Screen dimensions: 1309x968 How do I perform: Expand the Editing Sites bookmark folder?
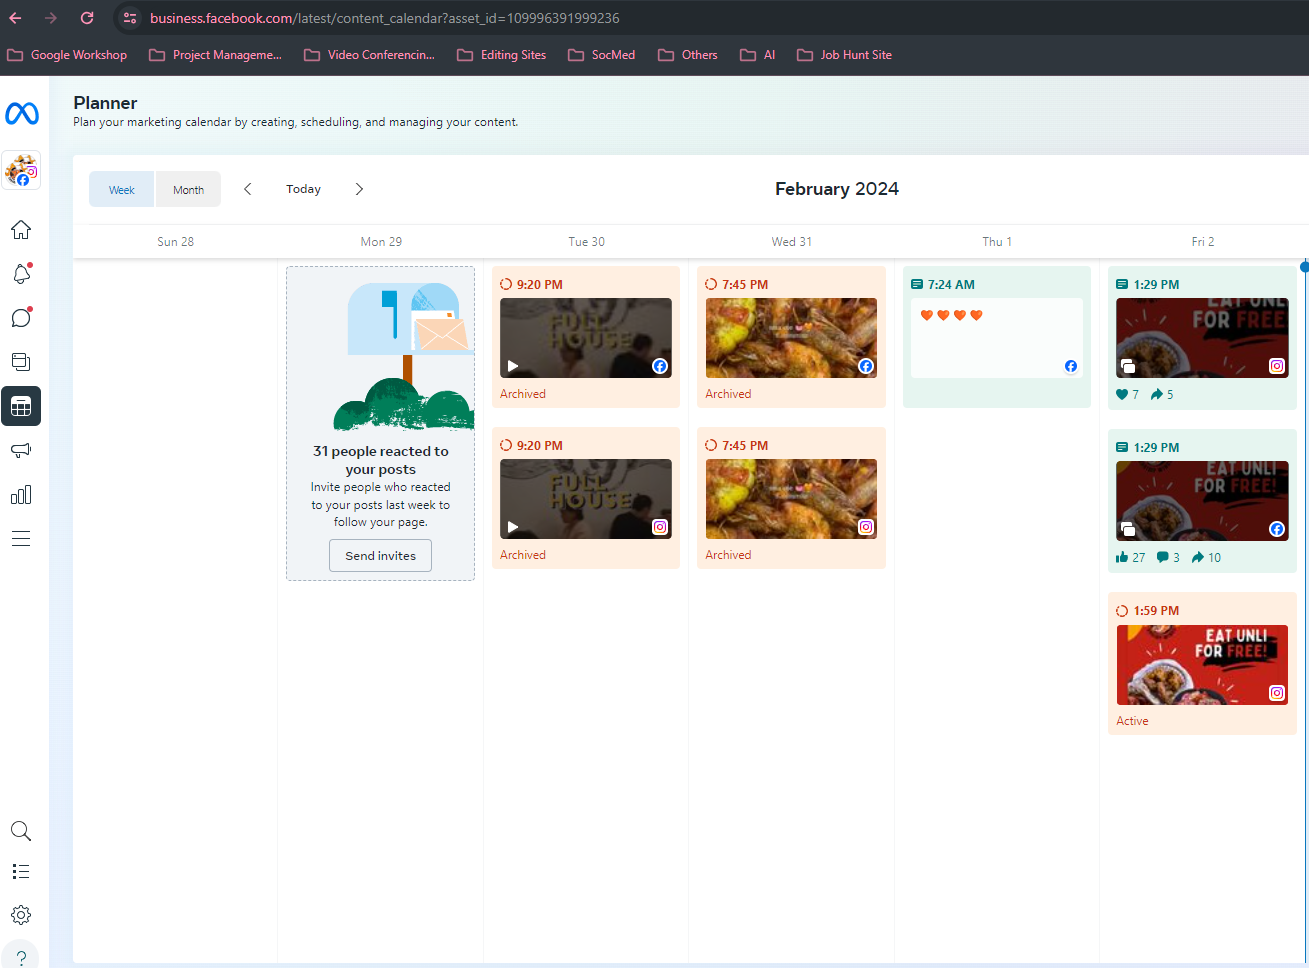tap(502, 55)
